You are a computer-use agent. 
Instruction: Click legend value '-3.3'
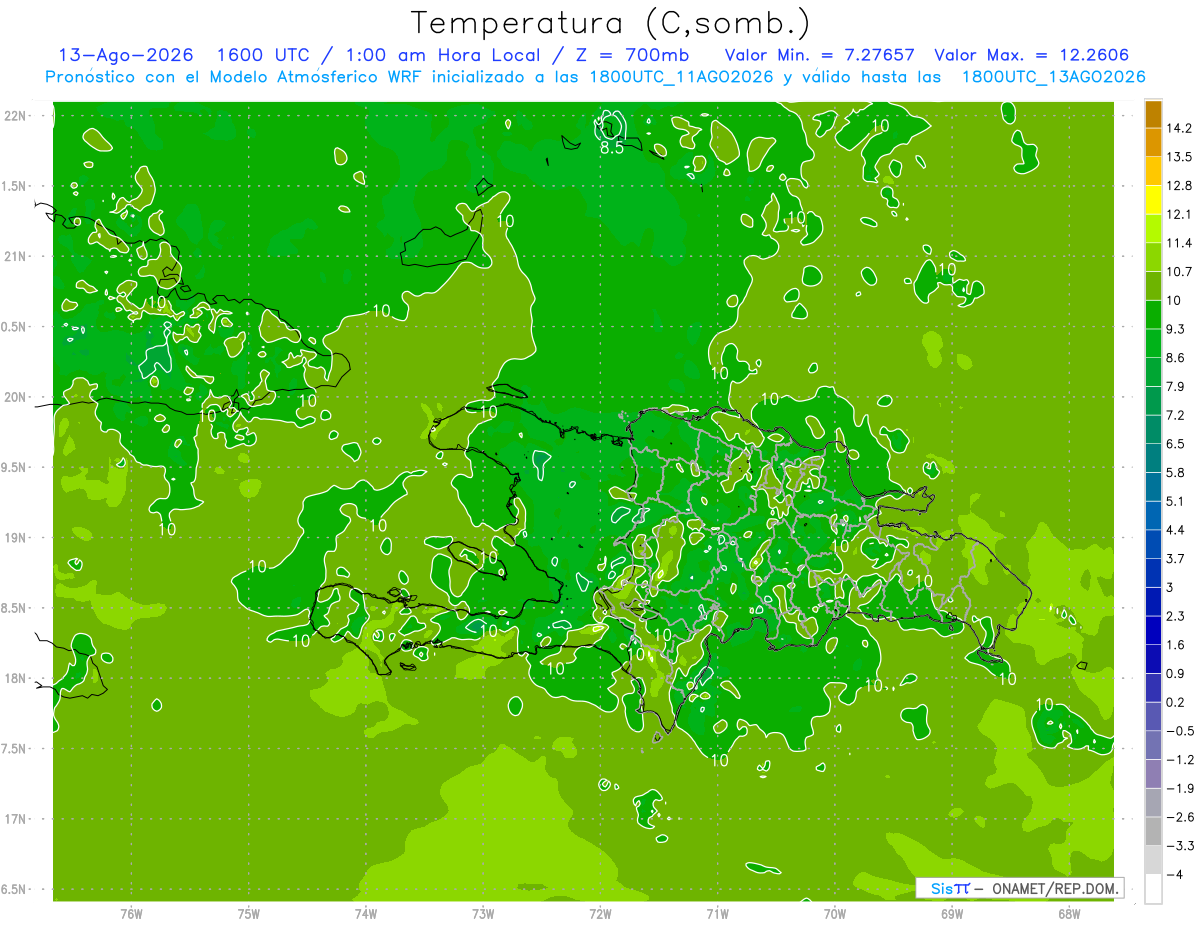click(1180, 846)
